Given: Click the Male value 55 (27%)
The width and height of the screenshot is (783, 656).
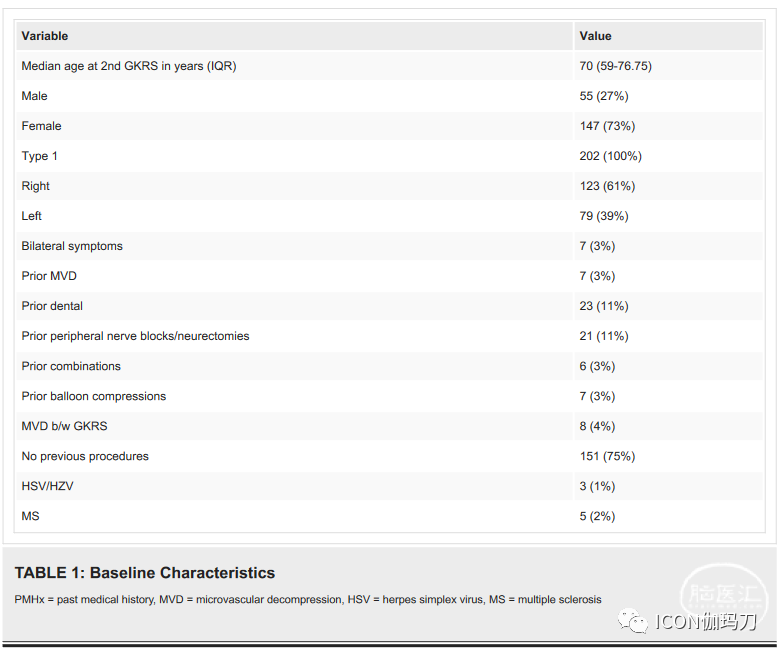Looking at the screenshot, I should (x=604, y=96).
